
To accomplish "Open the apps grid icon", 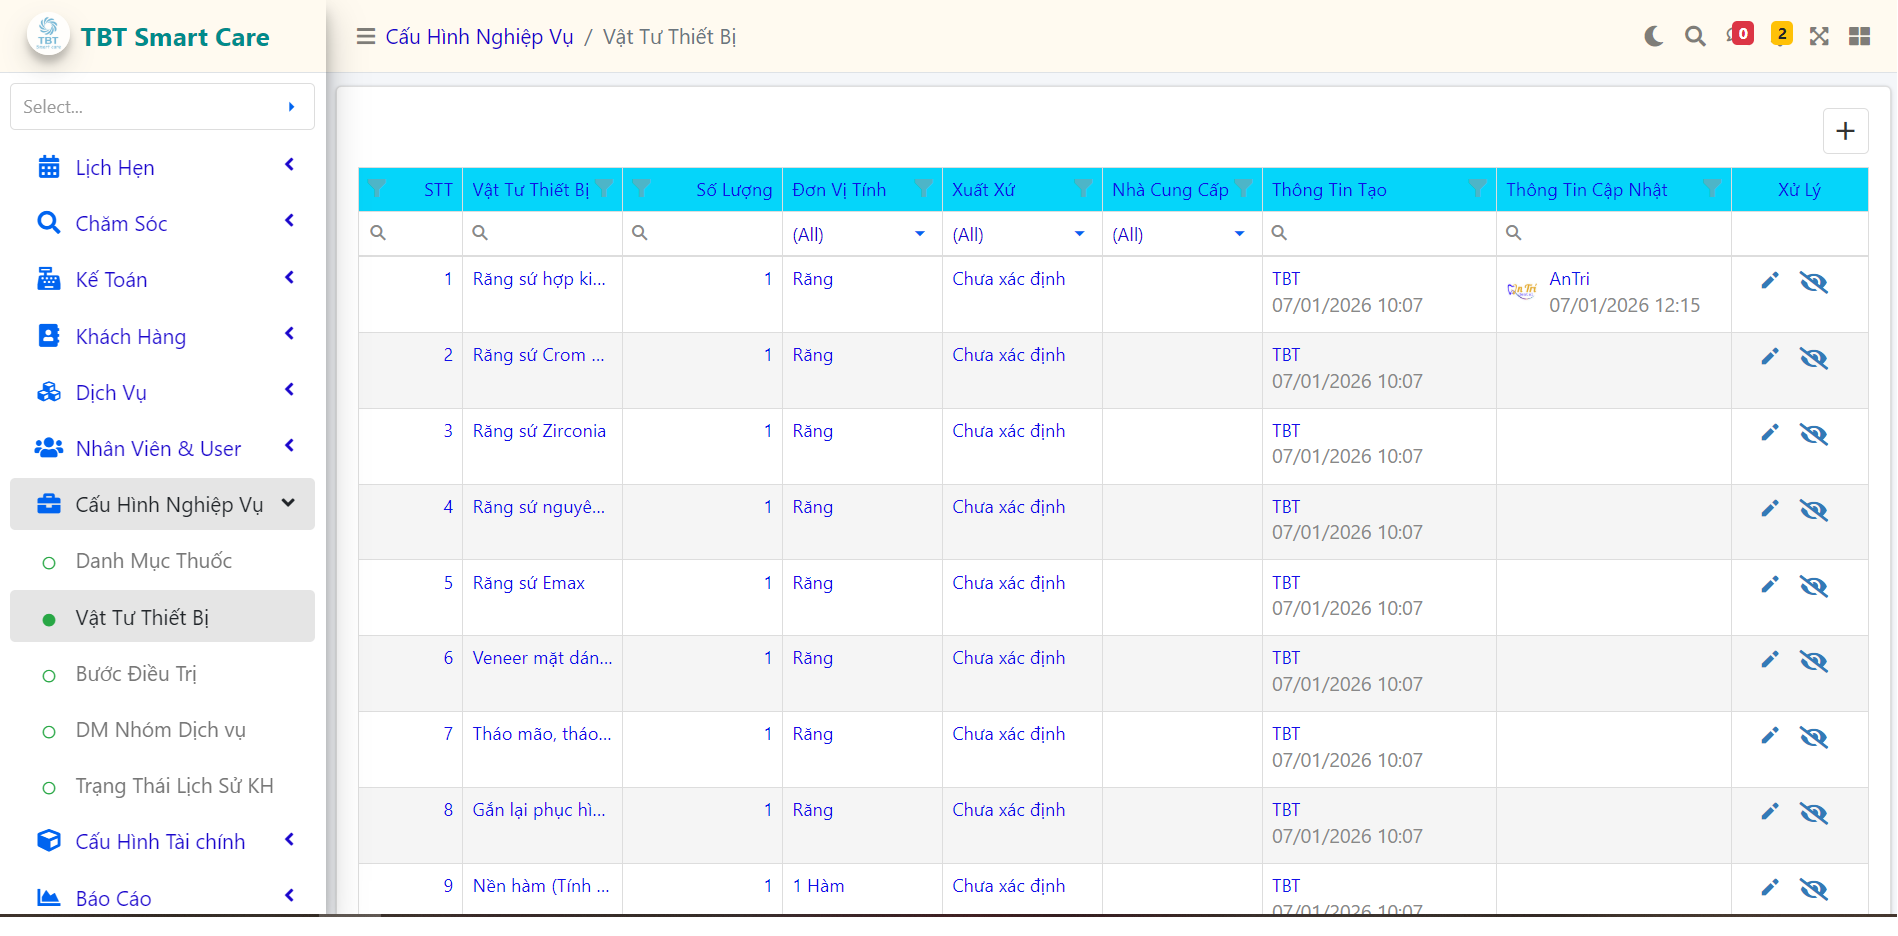I will pos(1859,37).
